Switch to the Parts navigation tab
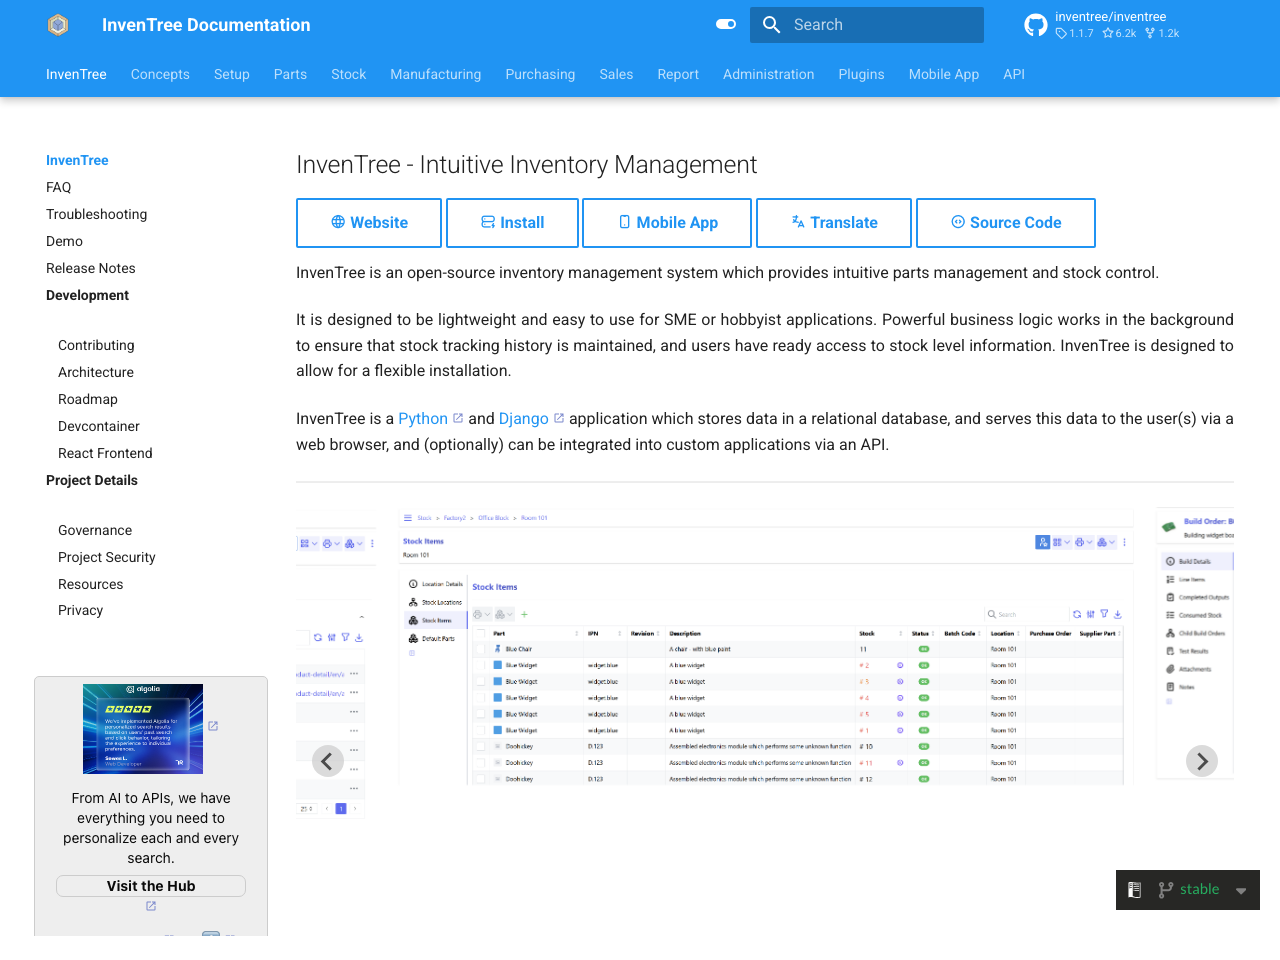1280x960 pixels. click(290, 74)
